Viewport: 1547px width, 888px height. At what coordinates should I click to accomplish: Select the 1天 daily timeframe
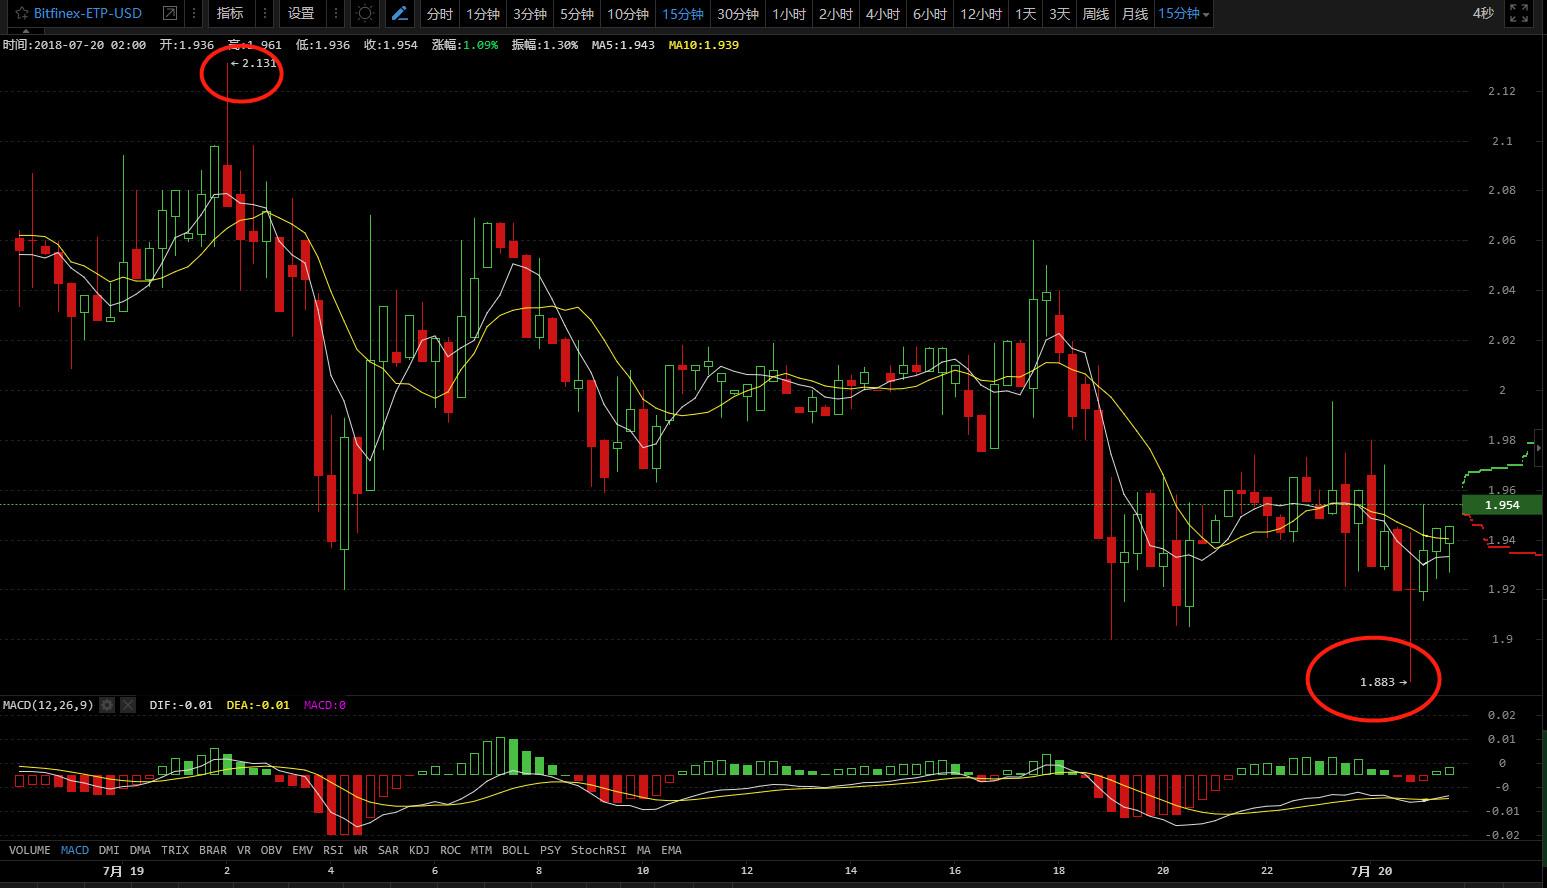(1025, 14)
